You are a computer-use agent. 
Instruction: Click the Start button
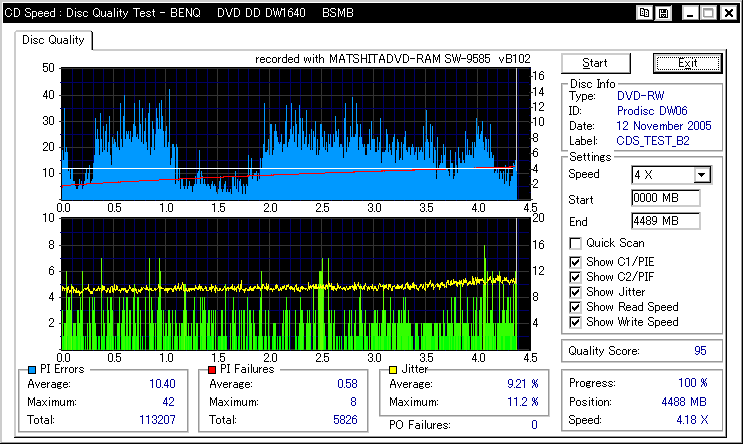(x=596, y=63)
